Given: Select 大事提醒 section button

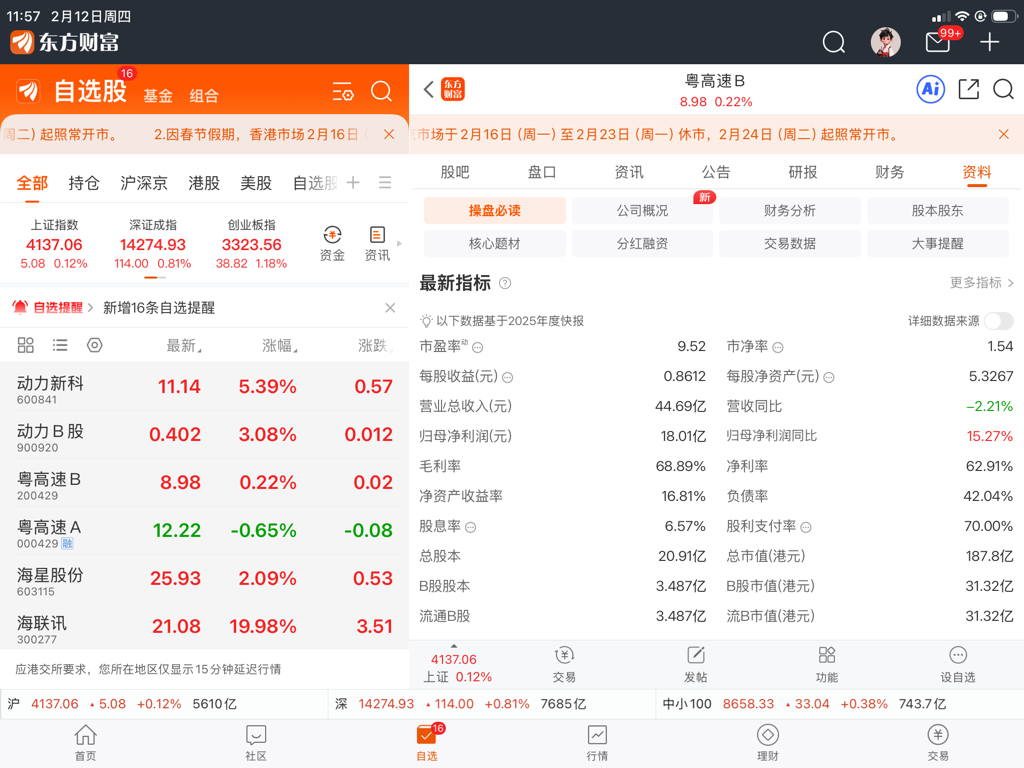Looking at the screenshot, I should (x=938, y=244).
